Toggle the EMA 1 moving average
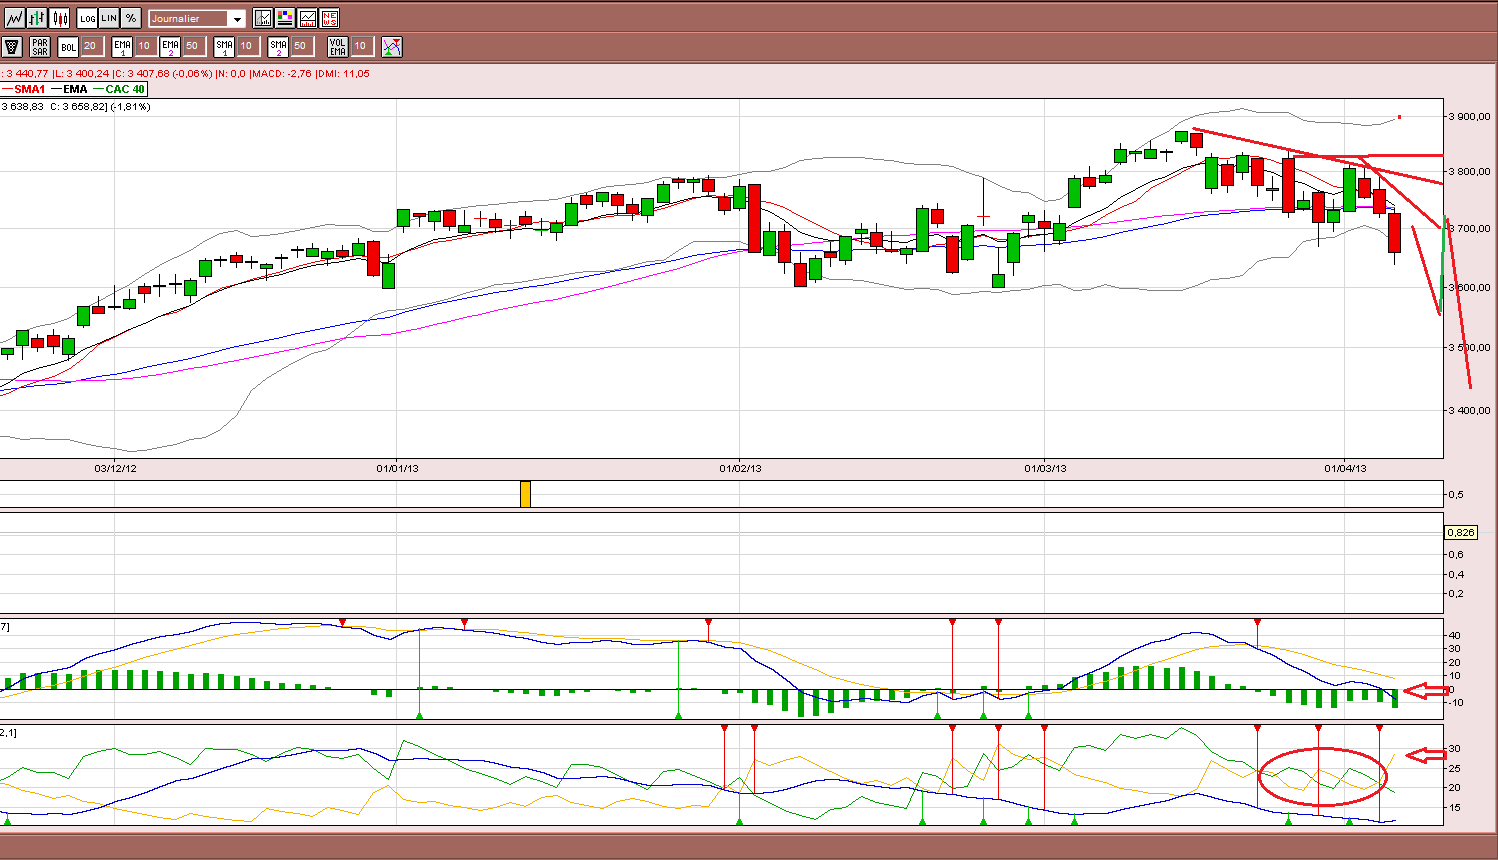Image resolution: width=1498 pixels, height=860 pixels. 122,46
